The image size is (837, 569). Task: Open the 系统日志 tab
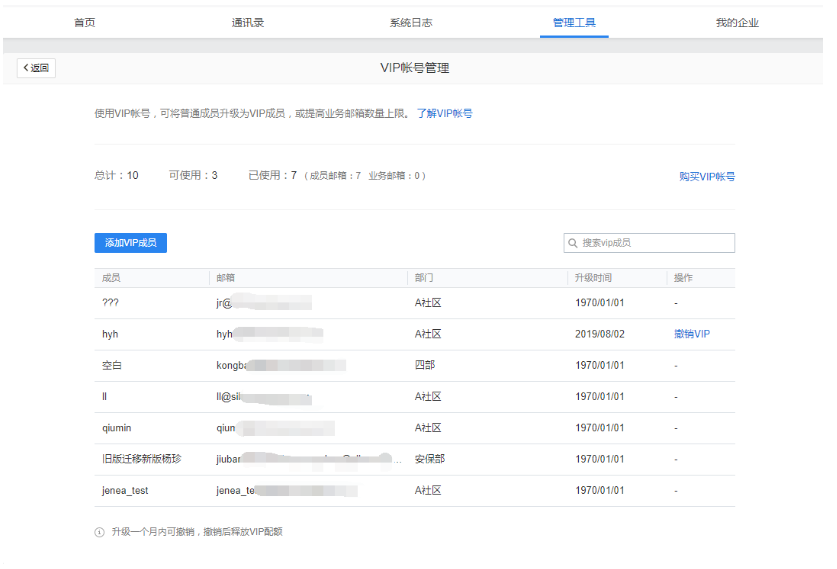411,22
